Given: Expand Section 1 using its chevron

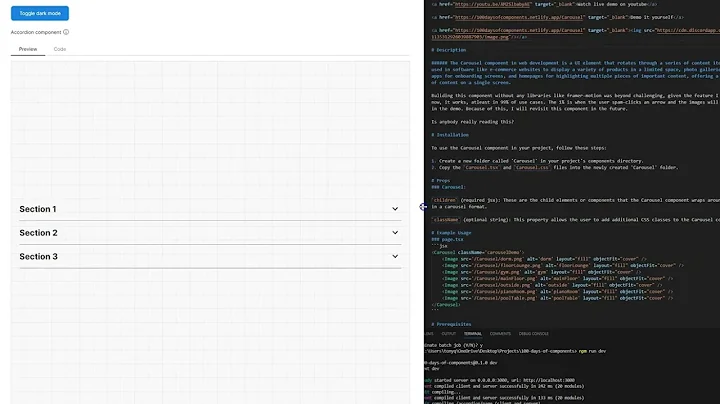Looking at the screenshot, I should [395, 209].
